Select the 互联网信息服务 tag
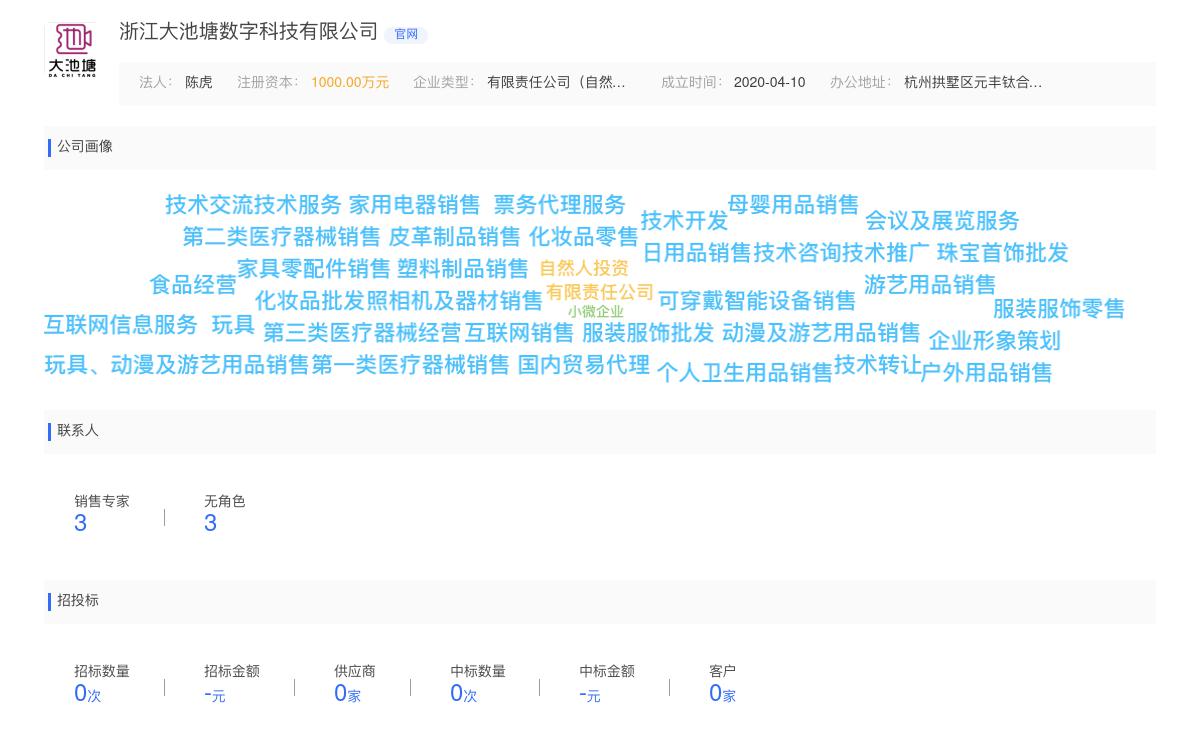Screen dimensions: 1200x752 tap(121, 325)
